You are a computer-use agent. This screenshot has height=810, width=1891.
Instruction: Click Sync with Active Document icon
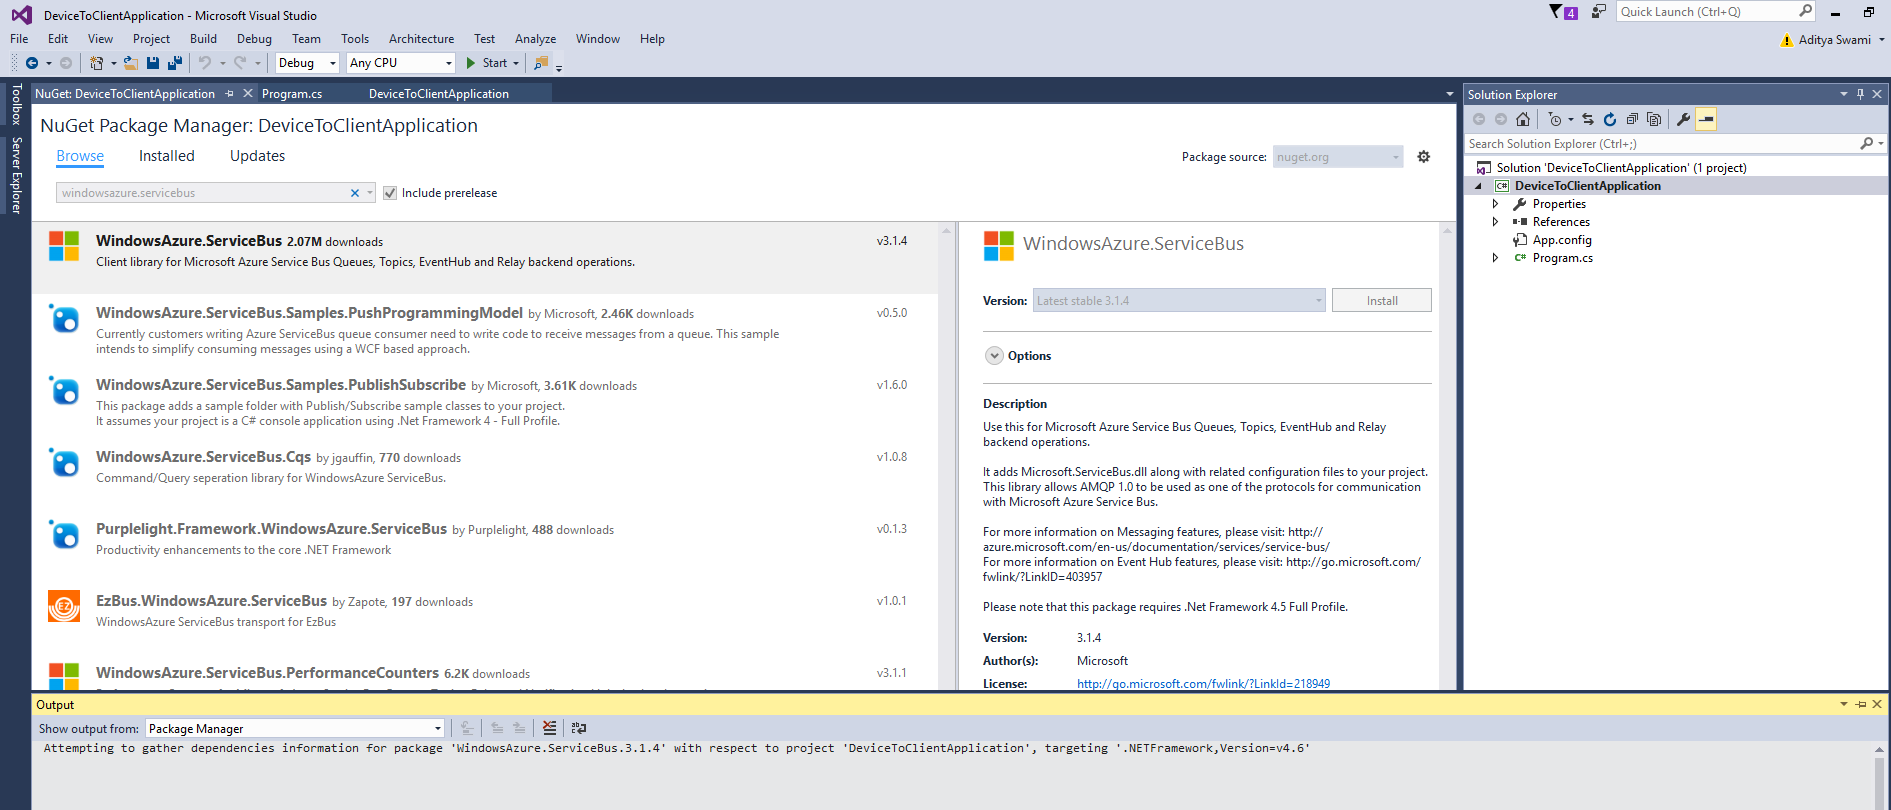point(1588,119)
